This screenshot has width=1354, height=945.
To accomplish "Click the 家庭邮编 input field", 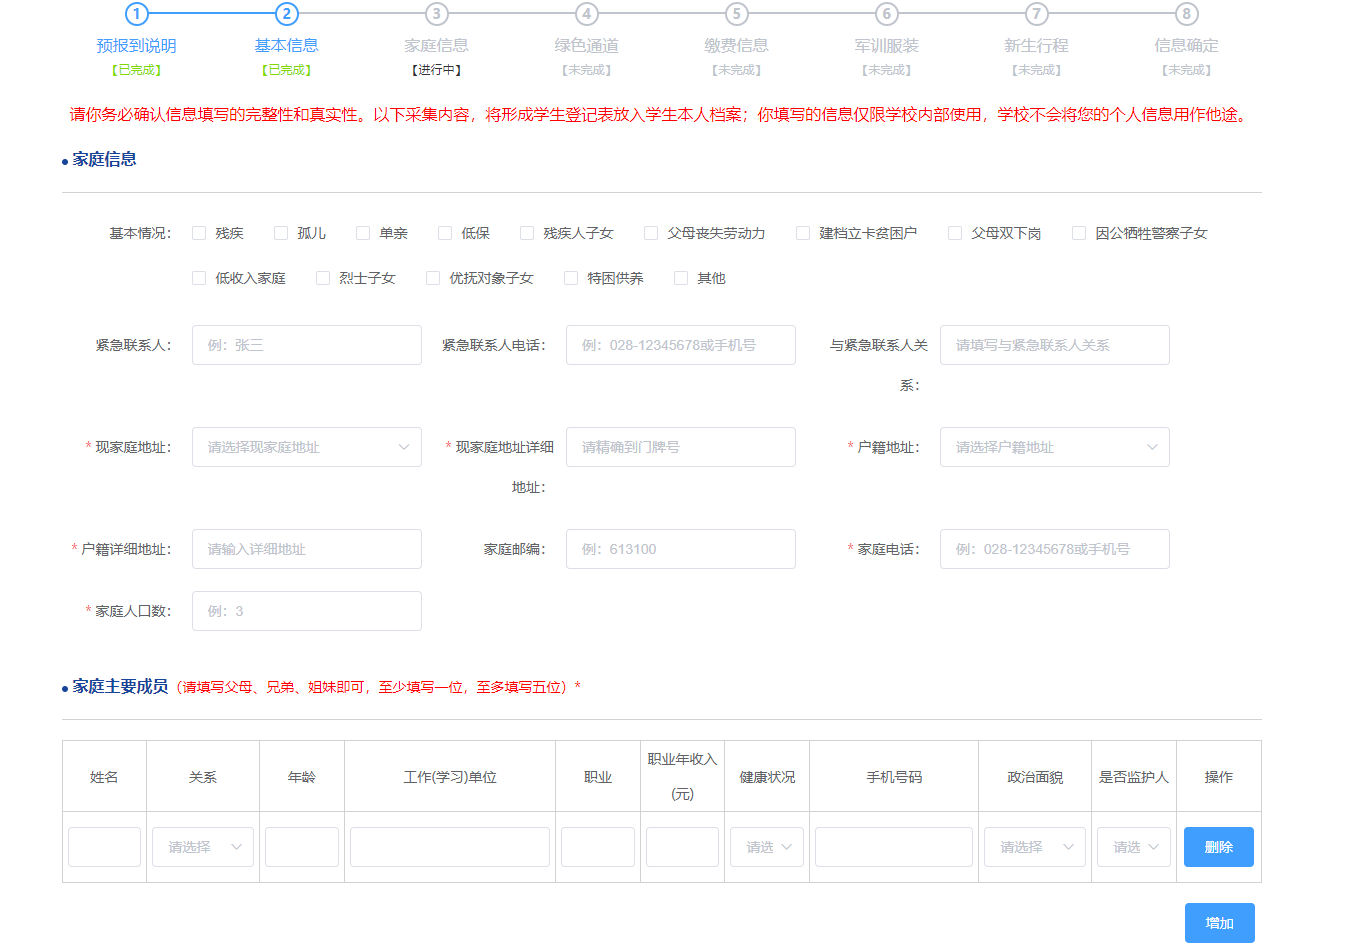I will 680,549.
